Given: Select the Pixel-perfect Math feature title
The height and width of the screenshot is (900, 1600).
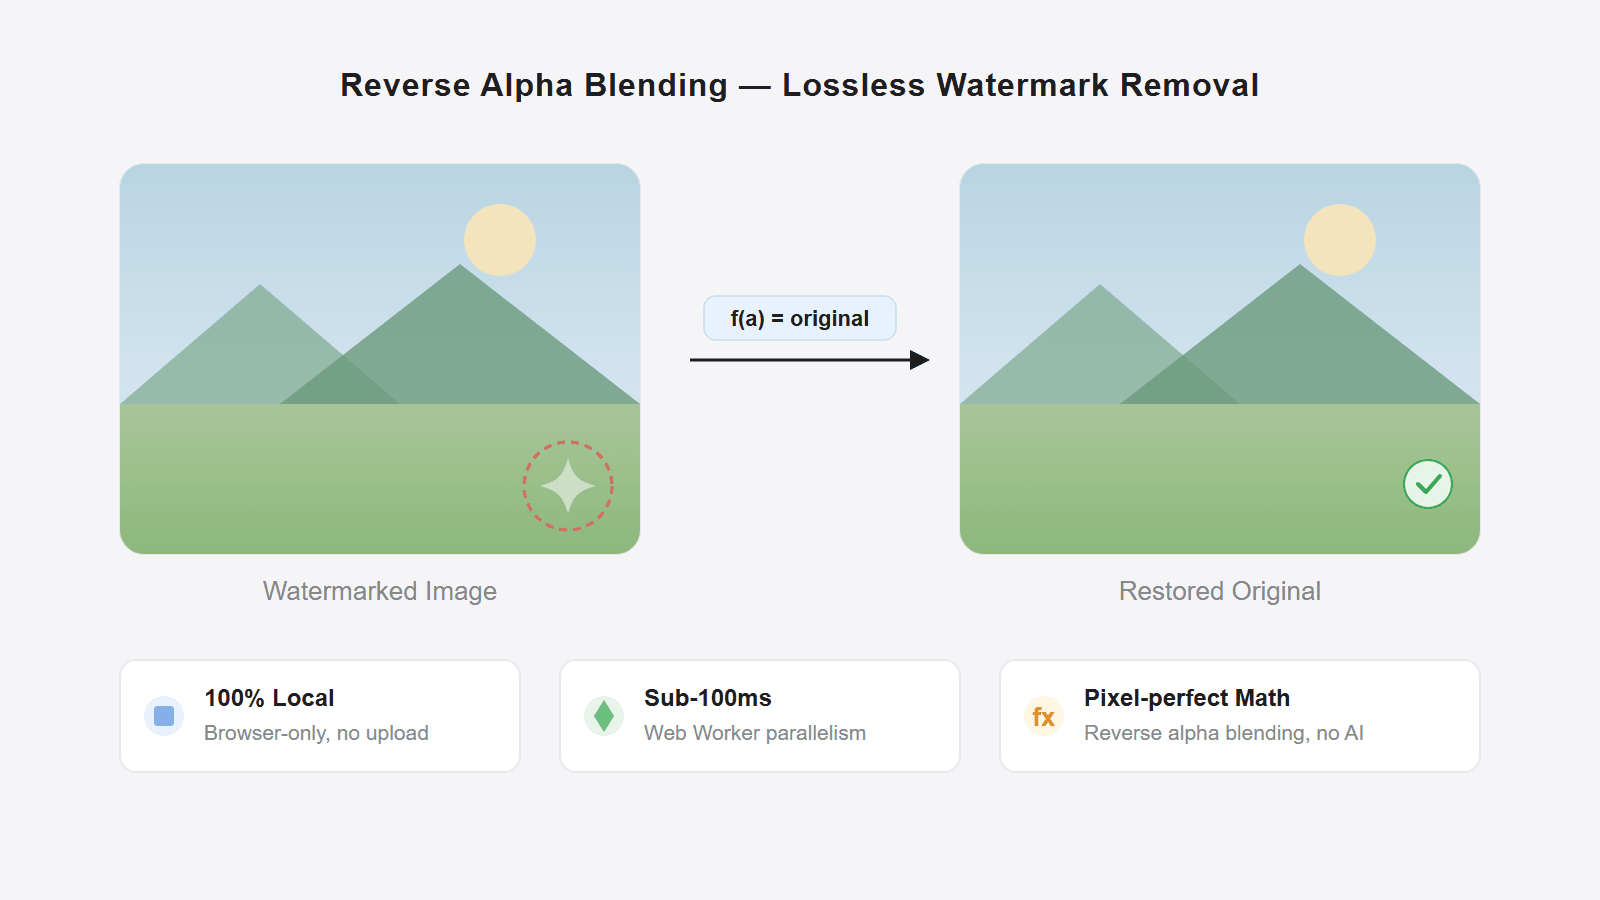Looking at the screenshot, I should coord(1187,698).
